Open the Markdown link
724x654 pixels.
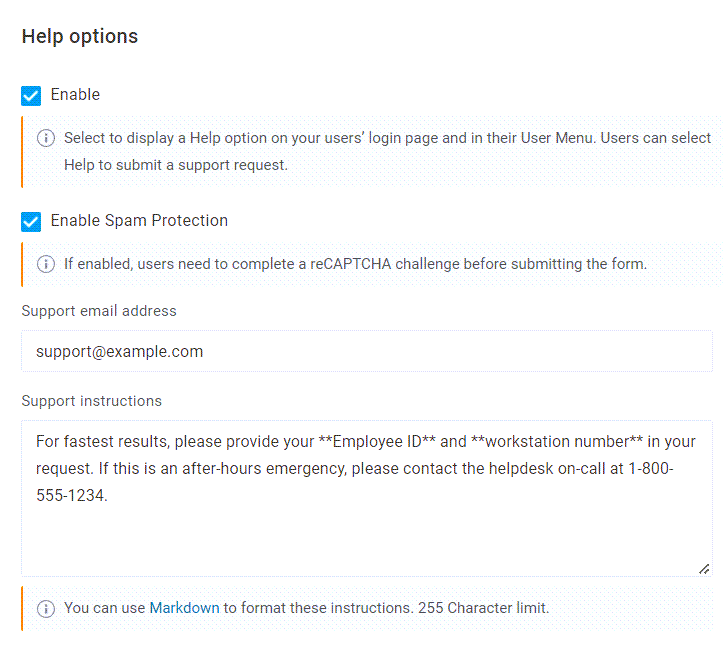184,608
